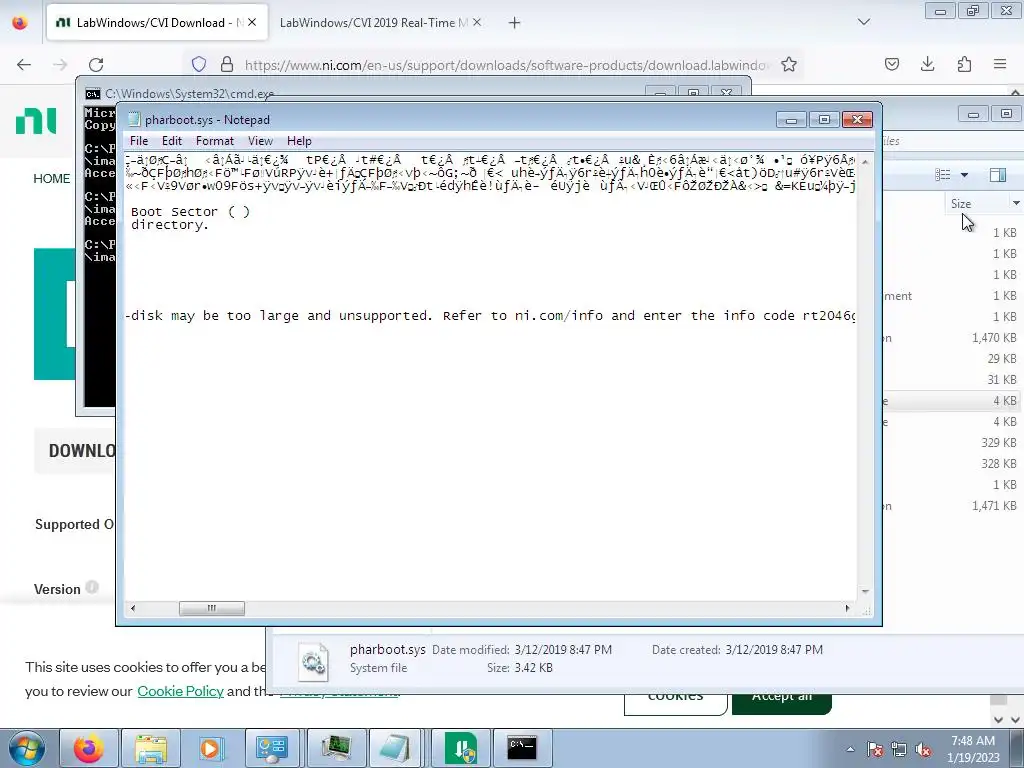Open Windows Explorer from the taskbar

[151, 748]
